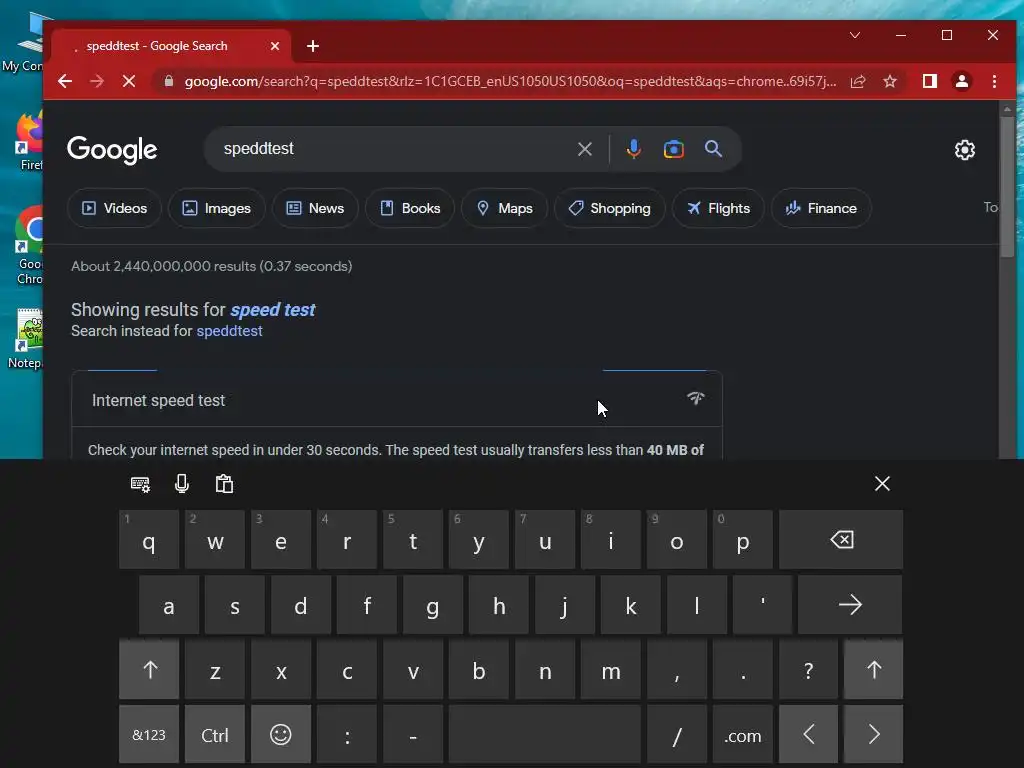Open the emoji keyboard panel
Screen dimensions: 1024x768
[281, 735]
